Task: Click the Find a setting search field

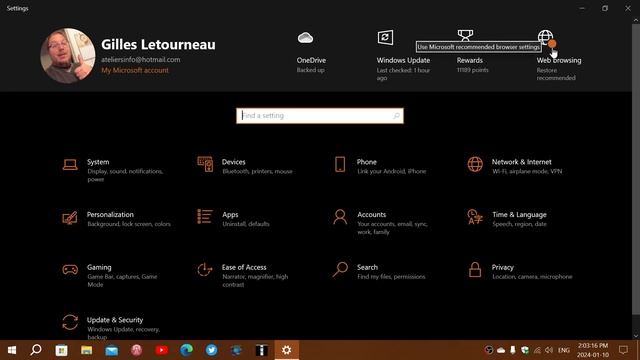Action: [320, 116]
